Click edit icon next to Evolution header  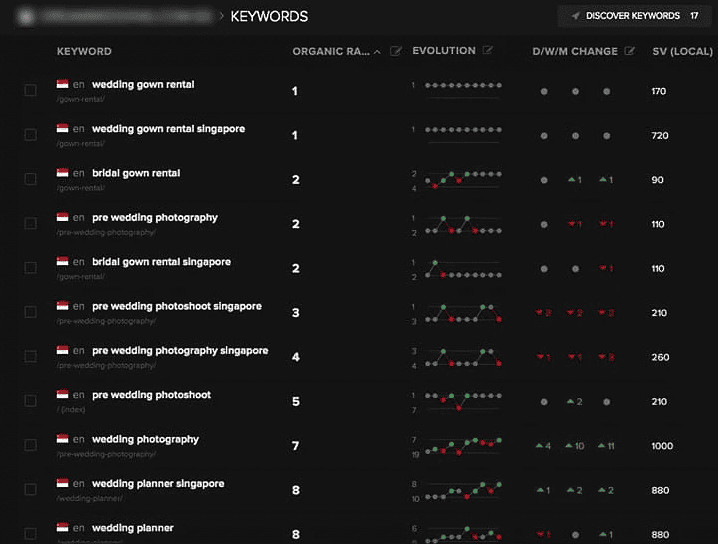[x=488, y=51]
